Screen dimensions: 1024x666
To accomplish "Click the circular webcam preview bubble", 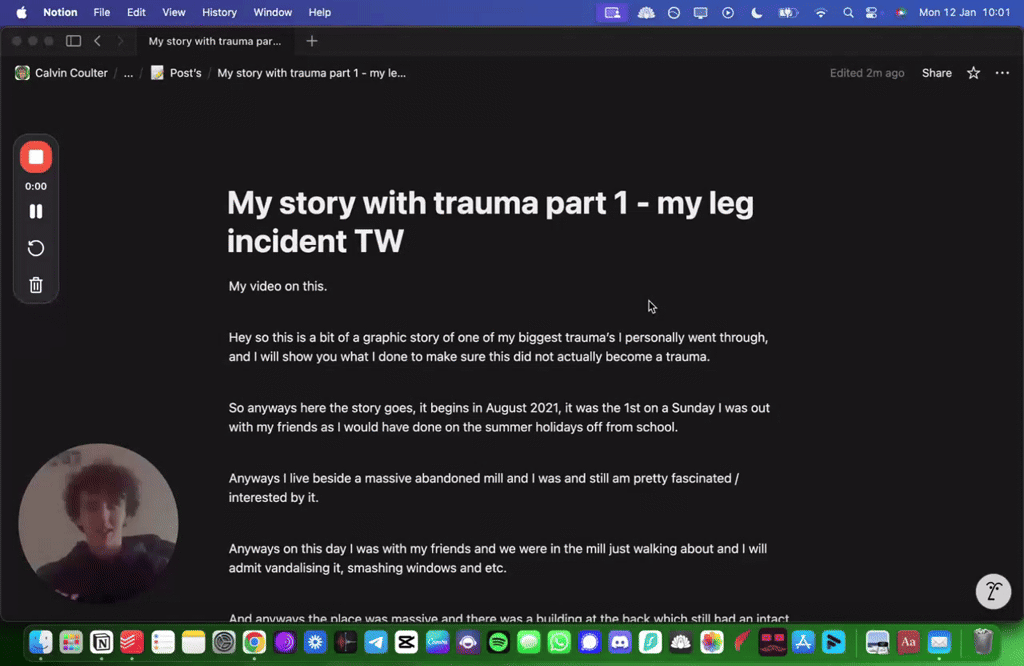I will click(x=98, y=522).
